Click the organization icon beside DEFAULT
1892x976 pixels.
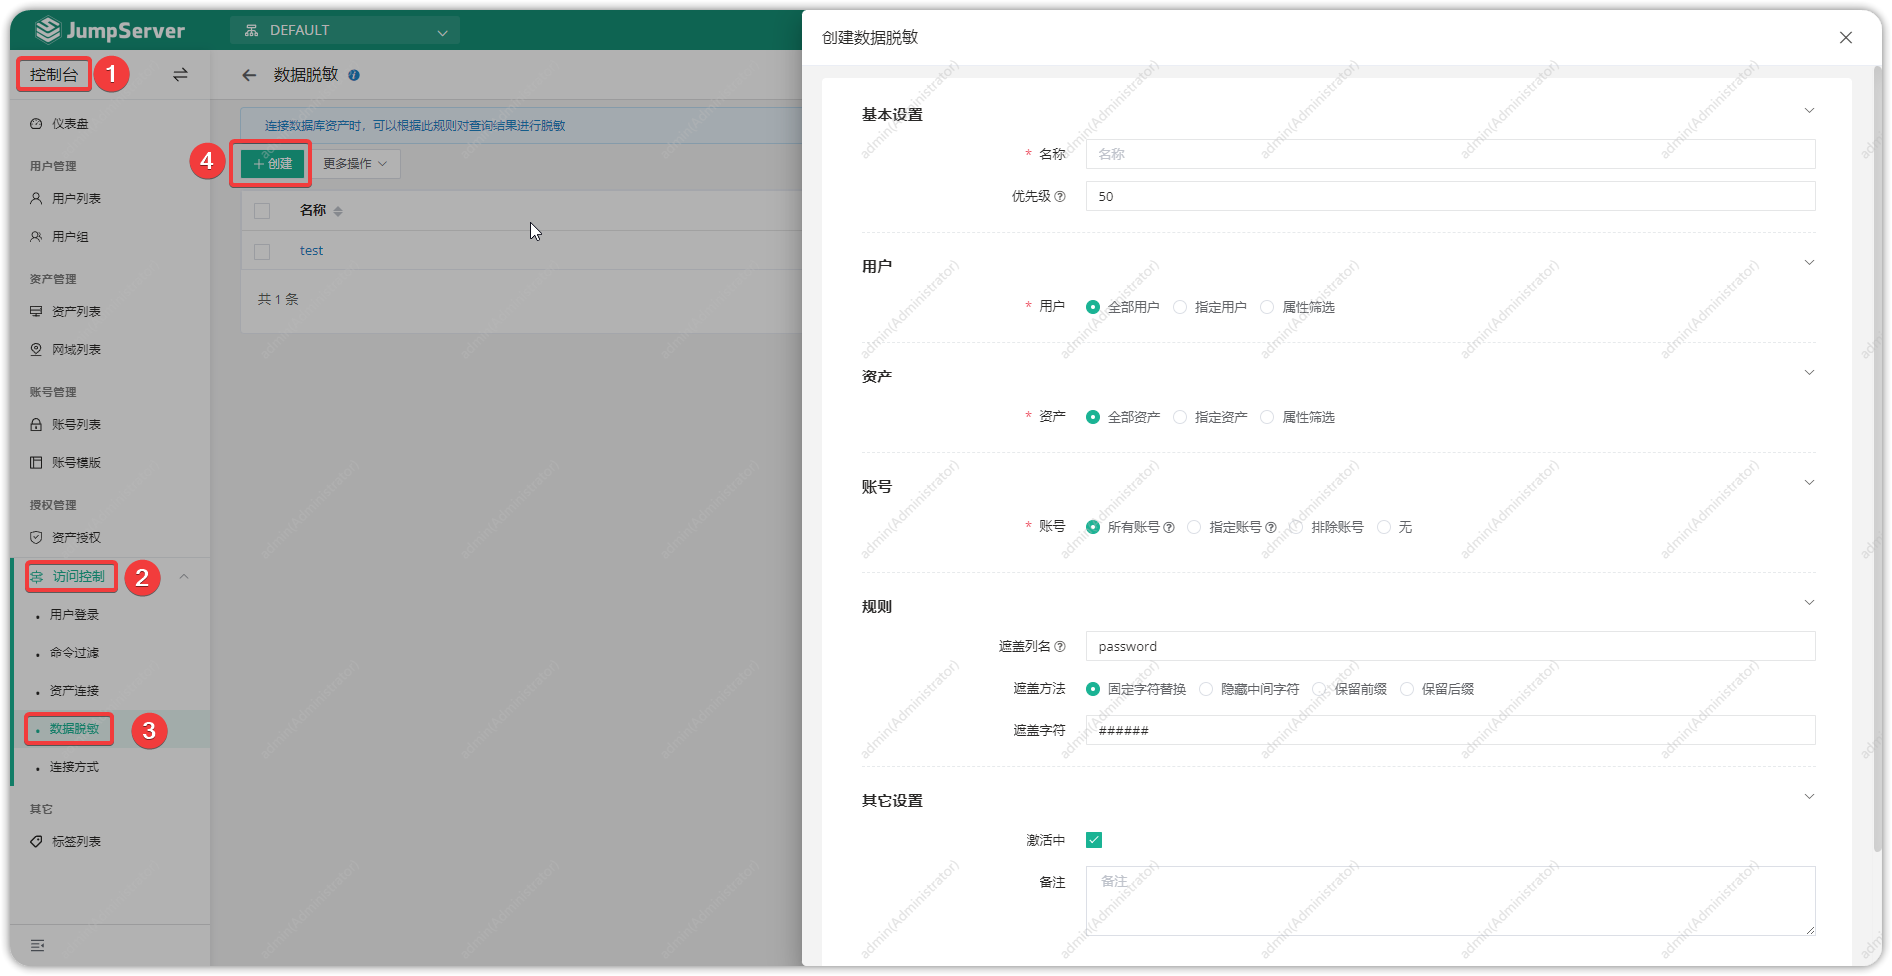coord(251,30)
